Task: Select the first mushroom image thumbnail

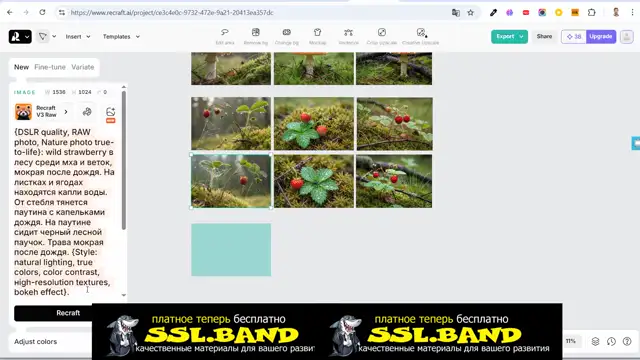Action: (231, 69)
